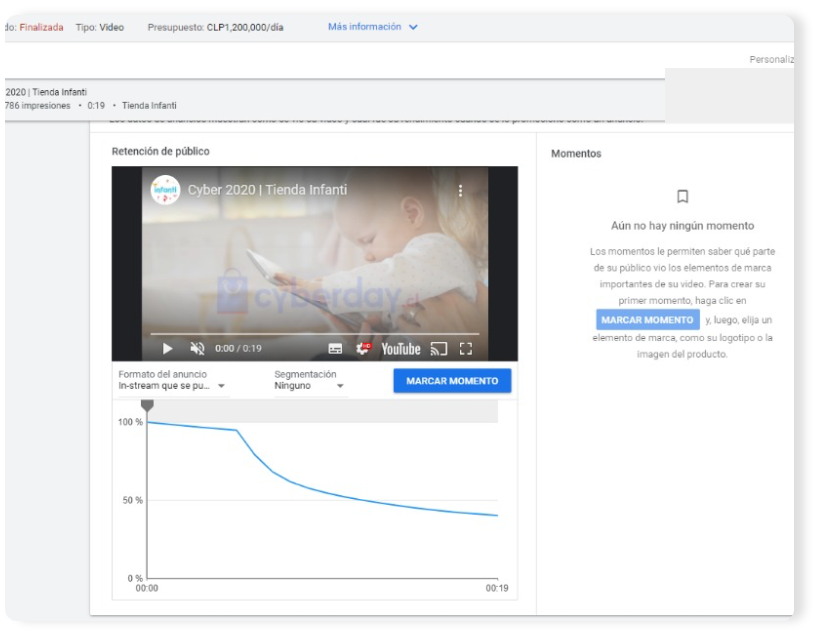This screenshot has height=636, width=819.
Task: Click the 100 % axis label
Action: pyautogui.click(x=130, y=422)
